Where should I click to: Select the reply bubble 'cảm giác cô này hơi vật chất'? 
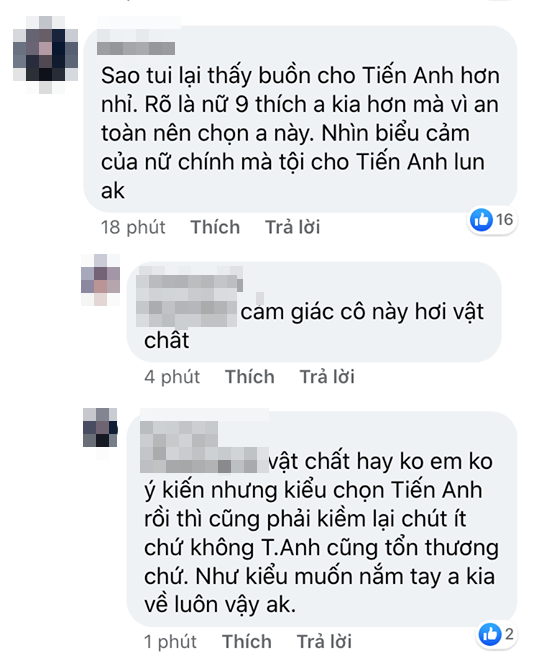[x=314, y=311]
